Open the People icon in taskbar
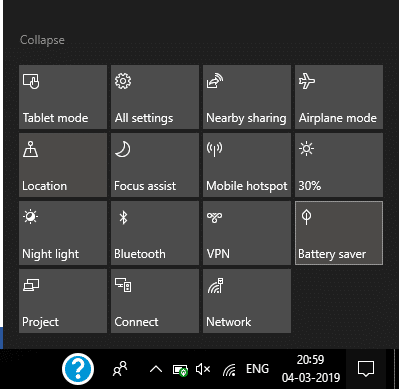Screen dimensions: 399x389 (x=120, y=369)
